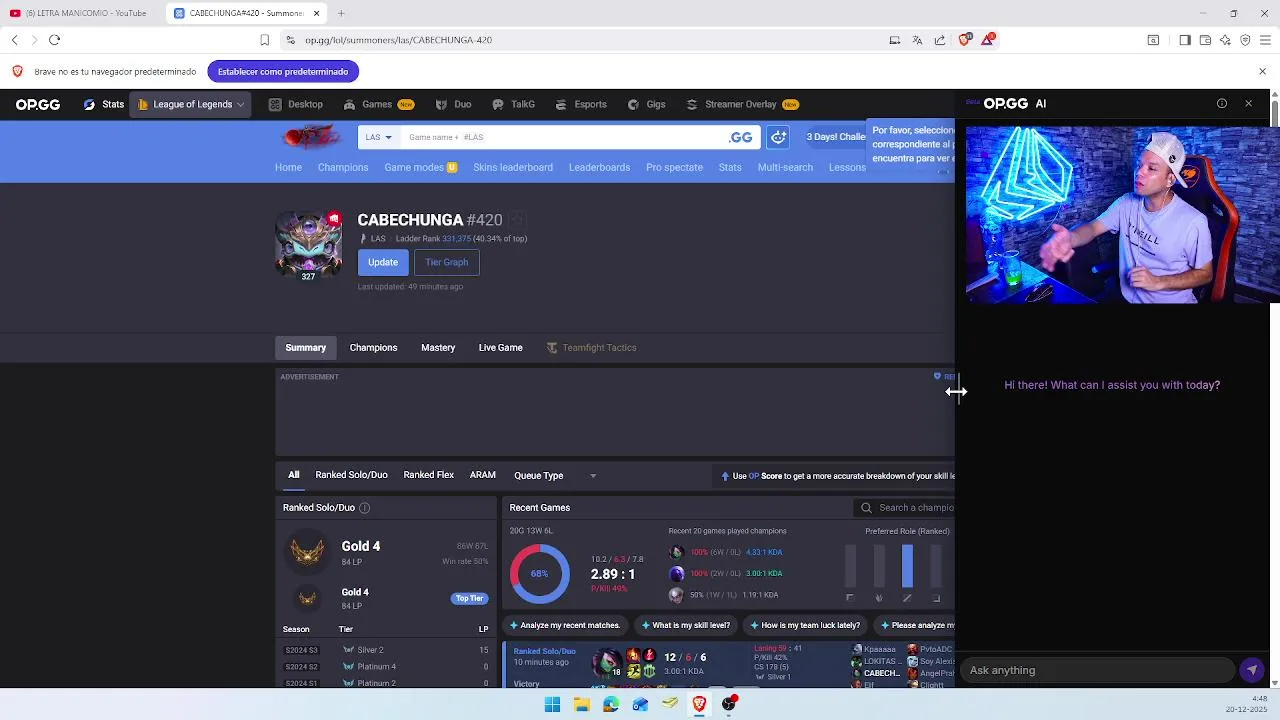This screenshot has width=1280, height=720.
Task: Click the highlighted preferred role bar
Action: pyautogui.click(x=907, y=566)
